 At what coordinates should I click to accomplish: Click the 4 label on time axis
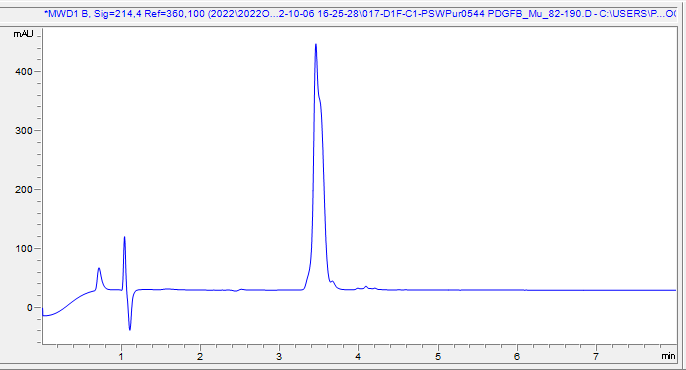pyautogui.click(x=358, y=356)
